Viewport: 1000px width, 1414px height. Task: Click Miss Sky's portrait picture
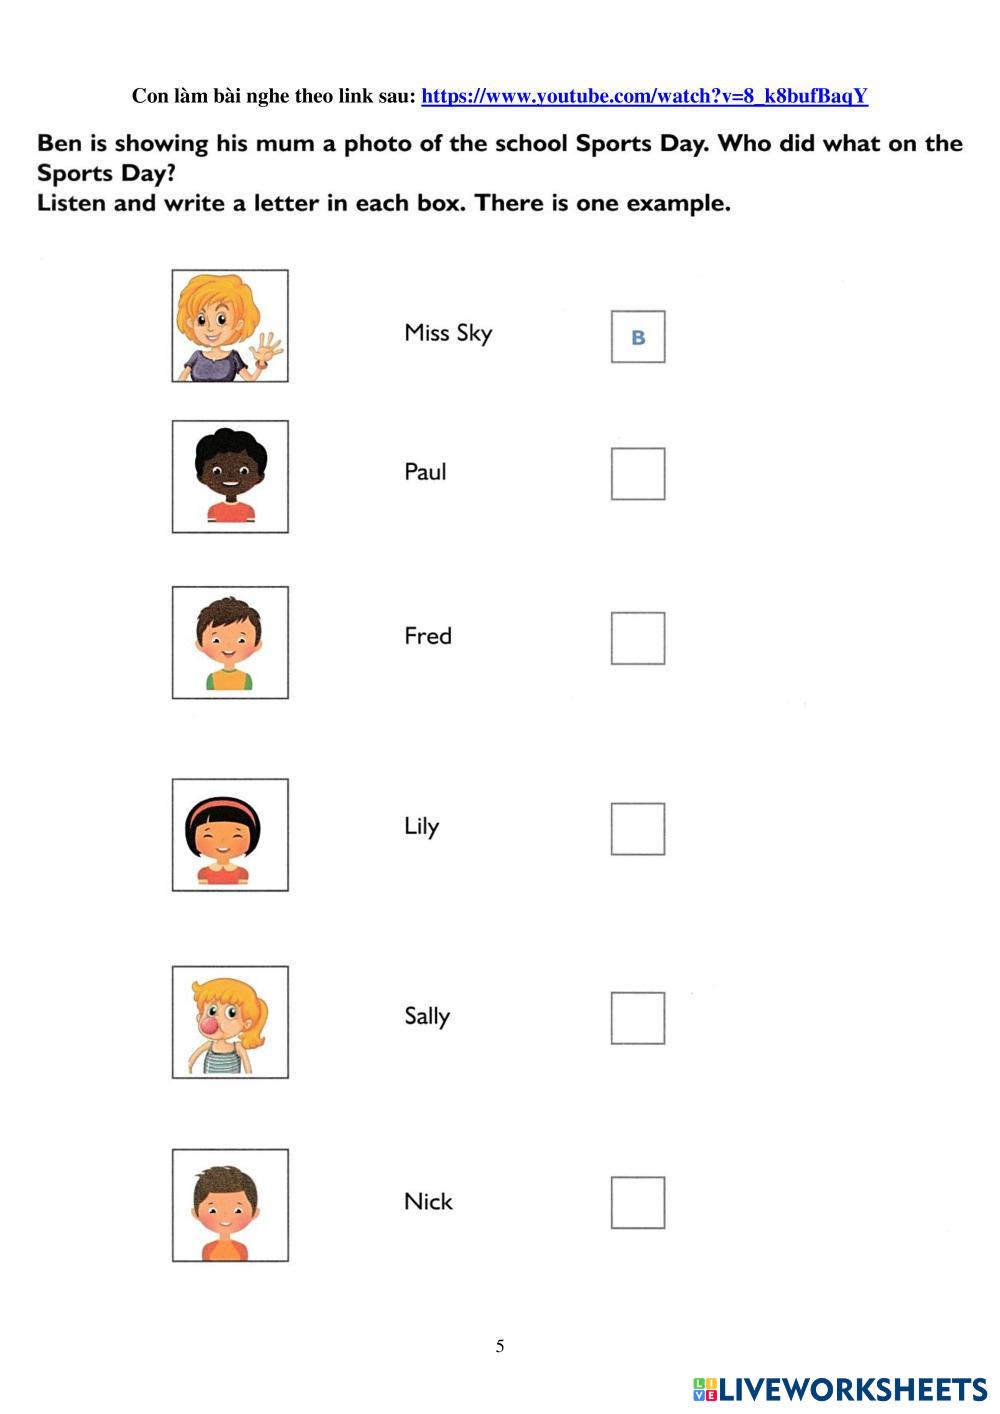pyautogui.click(x=230, y=326)
